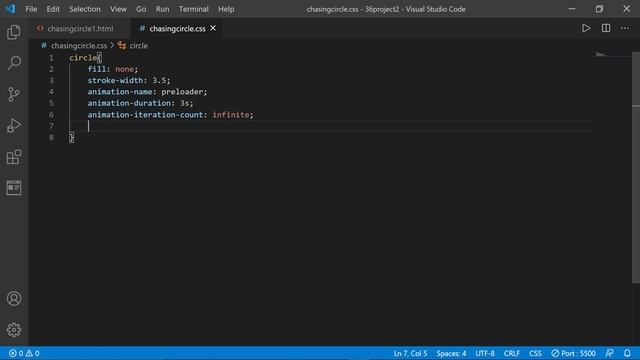Open the editor More Actions ellipsis
The height and width of the screenshot is (360, 640).
tap(625, 28)
